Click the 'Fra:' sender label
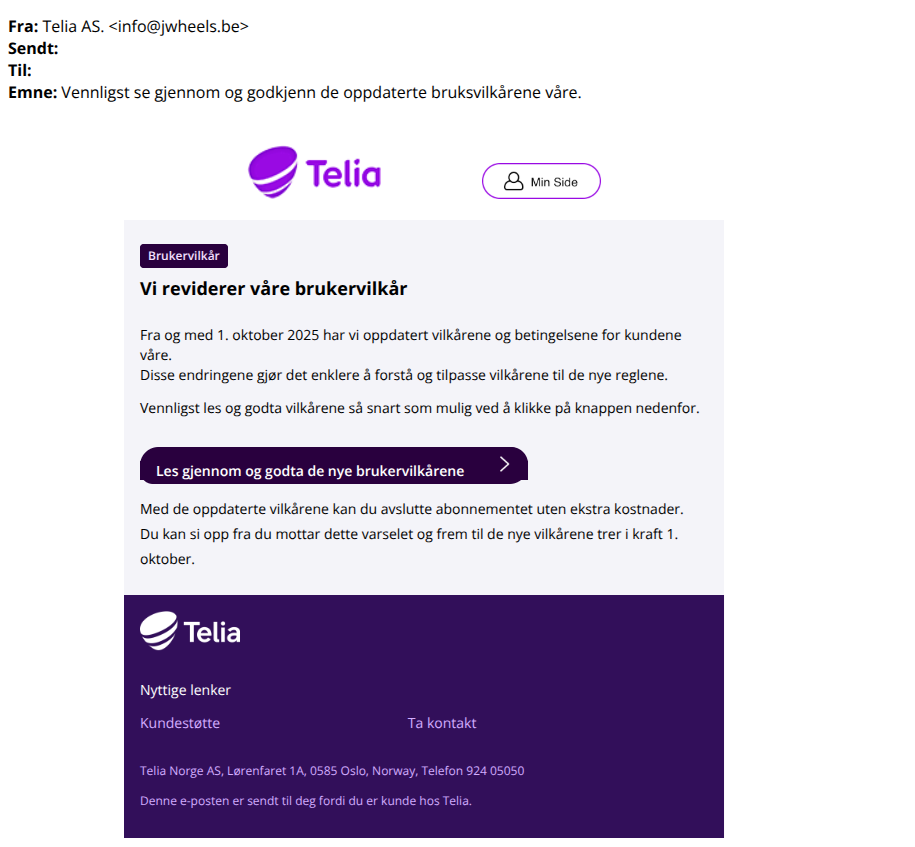Screen dimensions: 915x847 (x=23, y=27)
